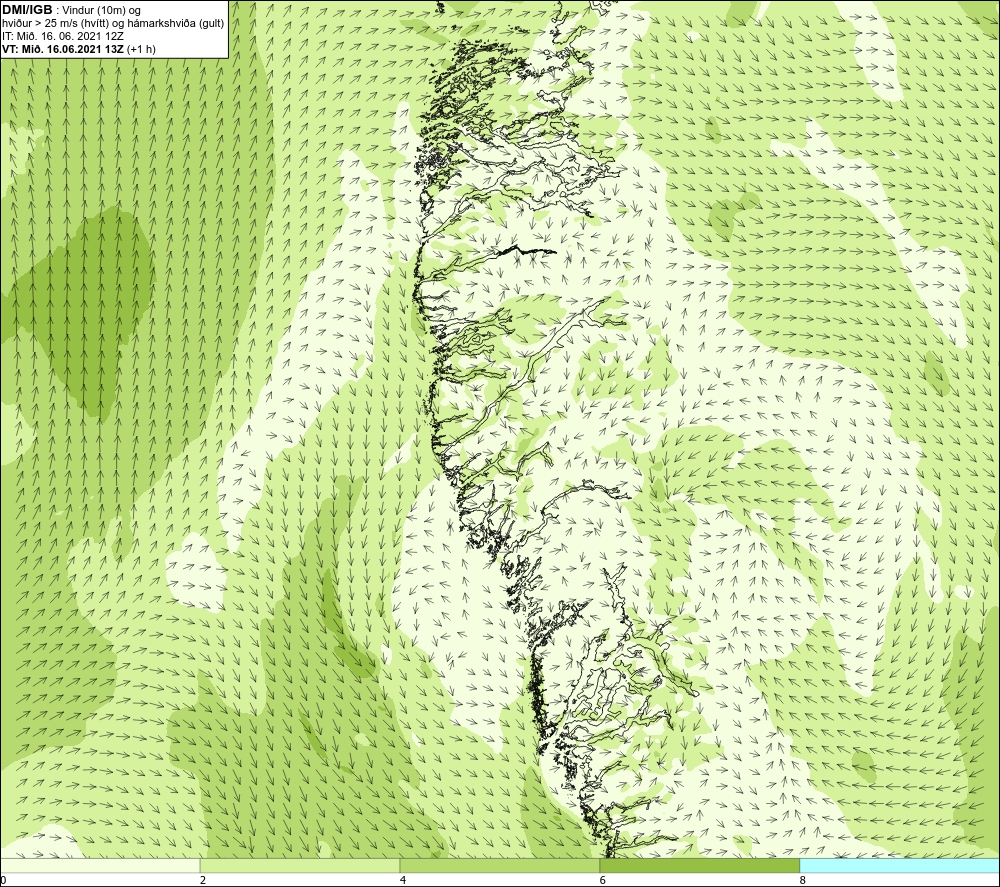Click the '0' scale label

[x=3, y=880]
